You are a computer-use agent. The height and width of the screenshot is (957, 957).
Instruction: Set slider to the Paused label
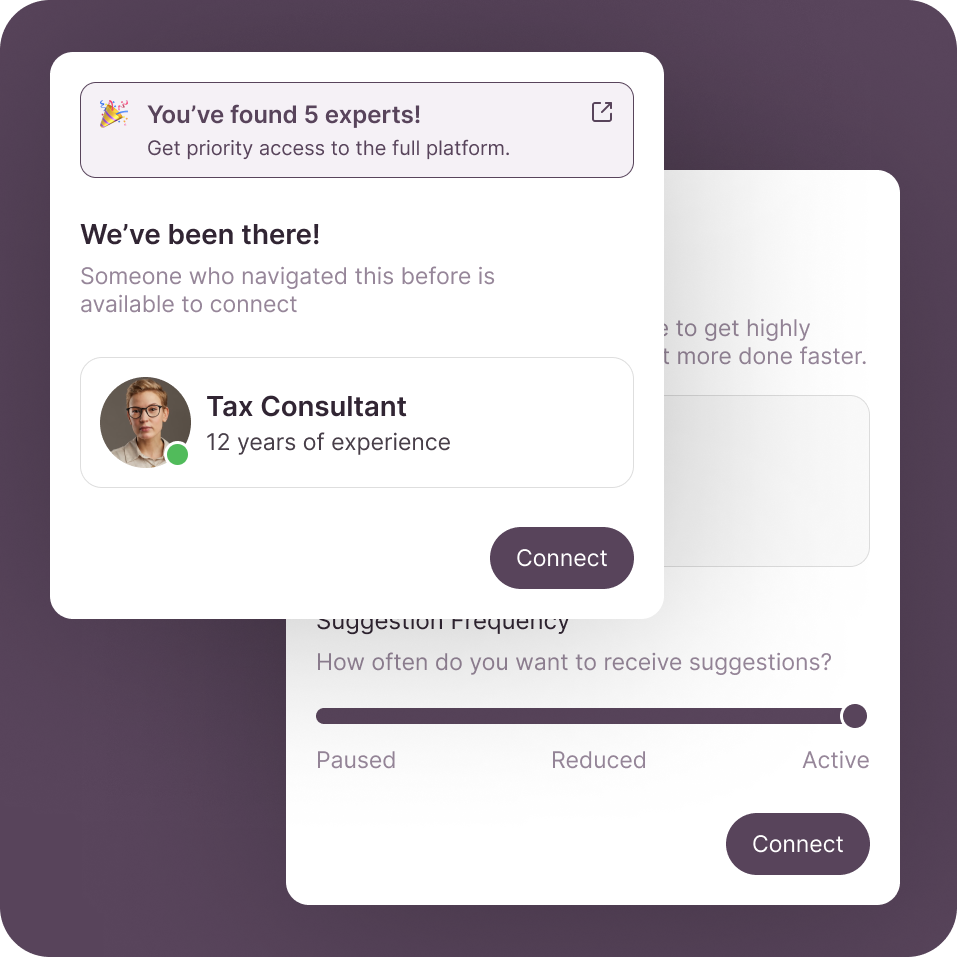356,760
